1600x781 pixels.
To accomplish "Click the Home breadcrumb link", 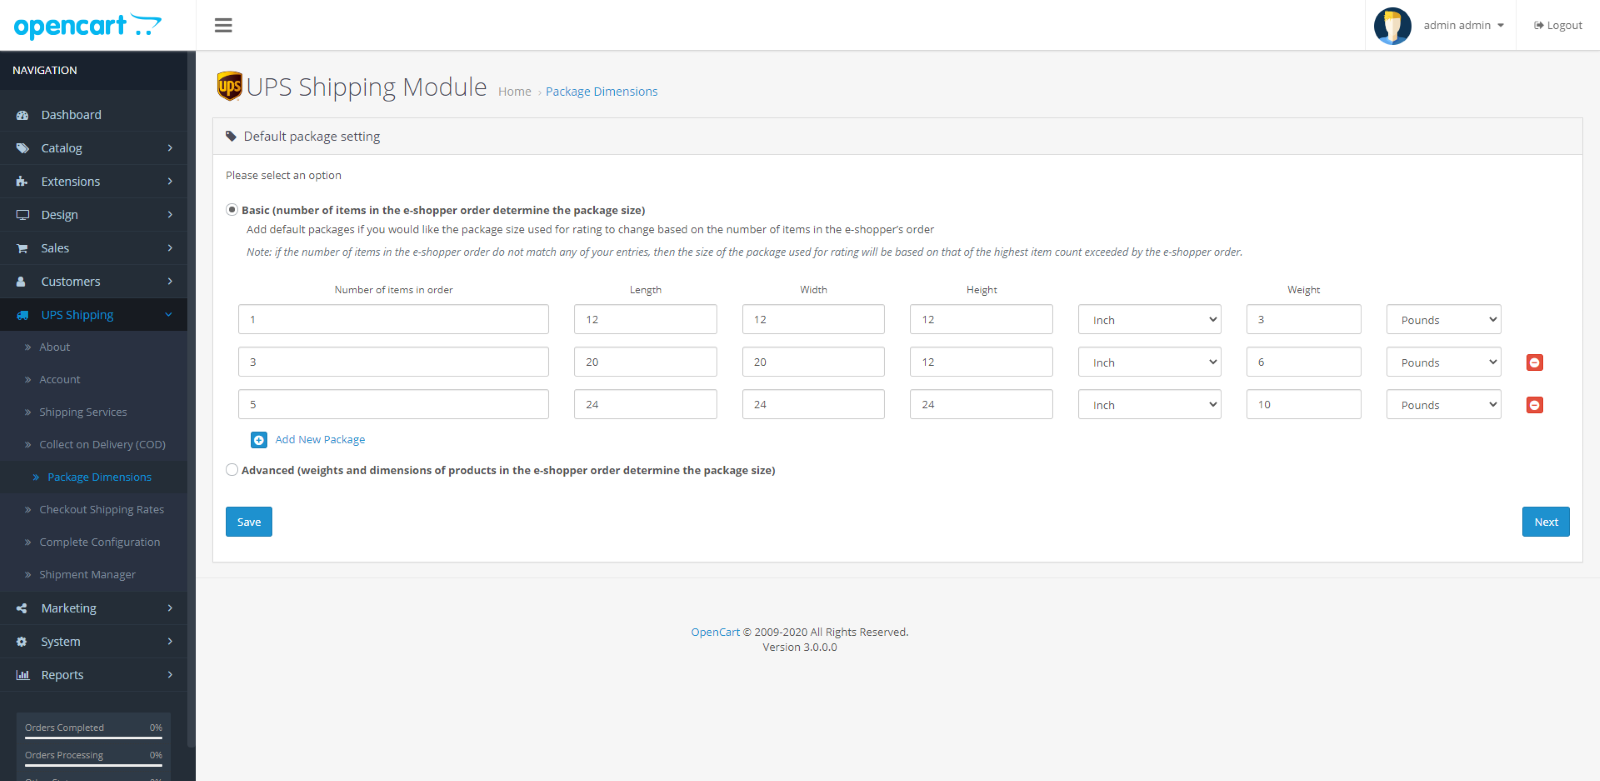I will (x=515, y=92).
